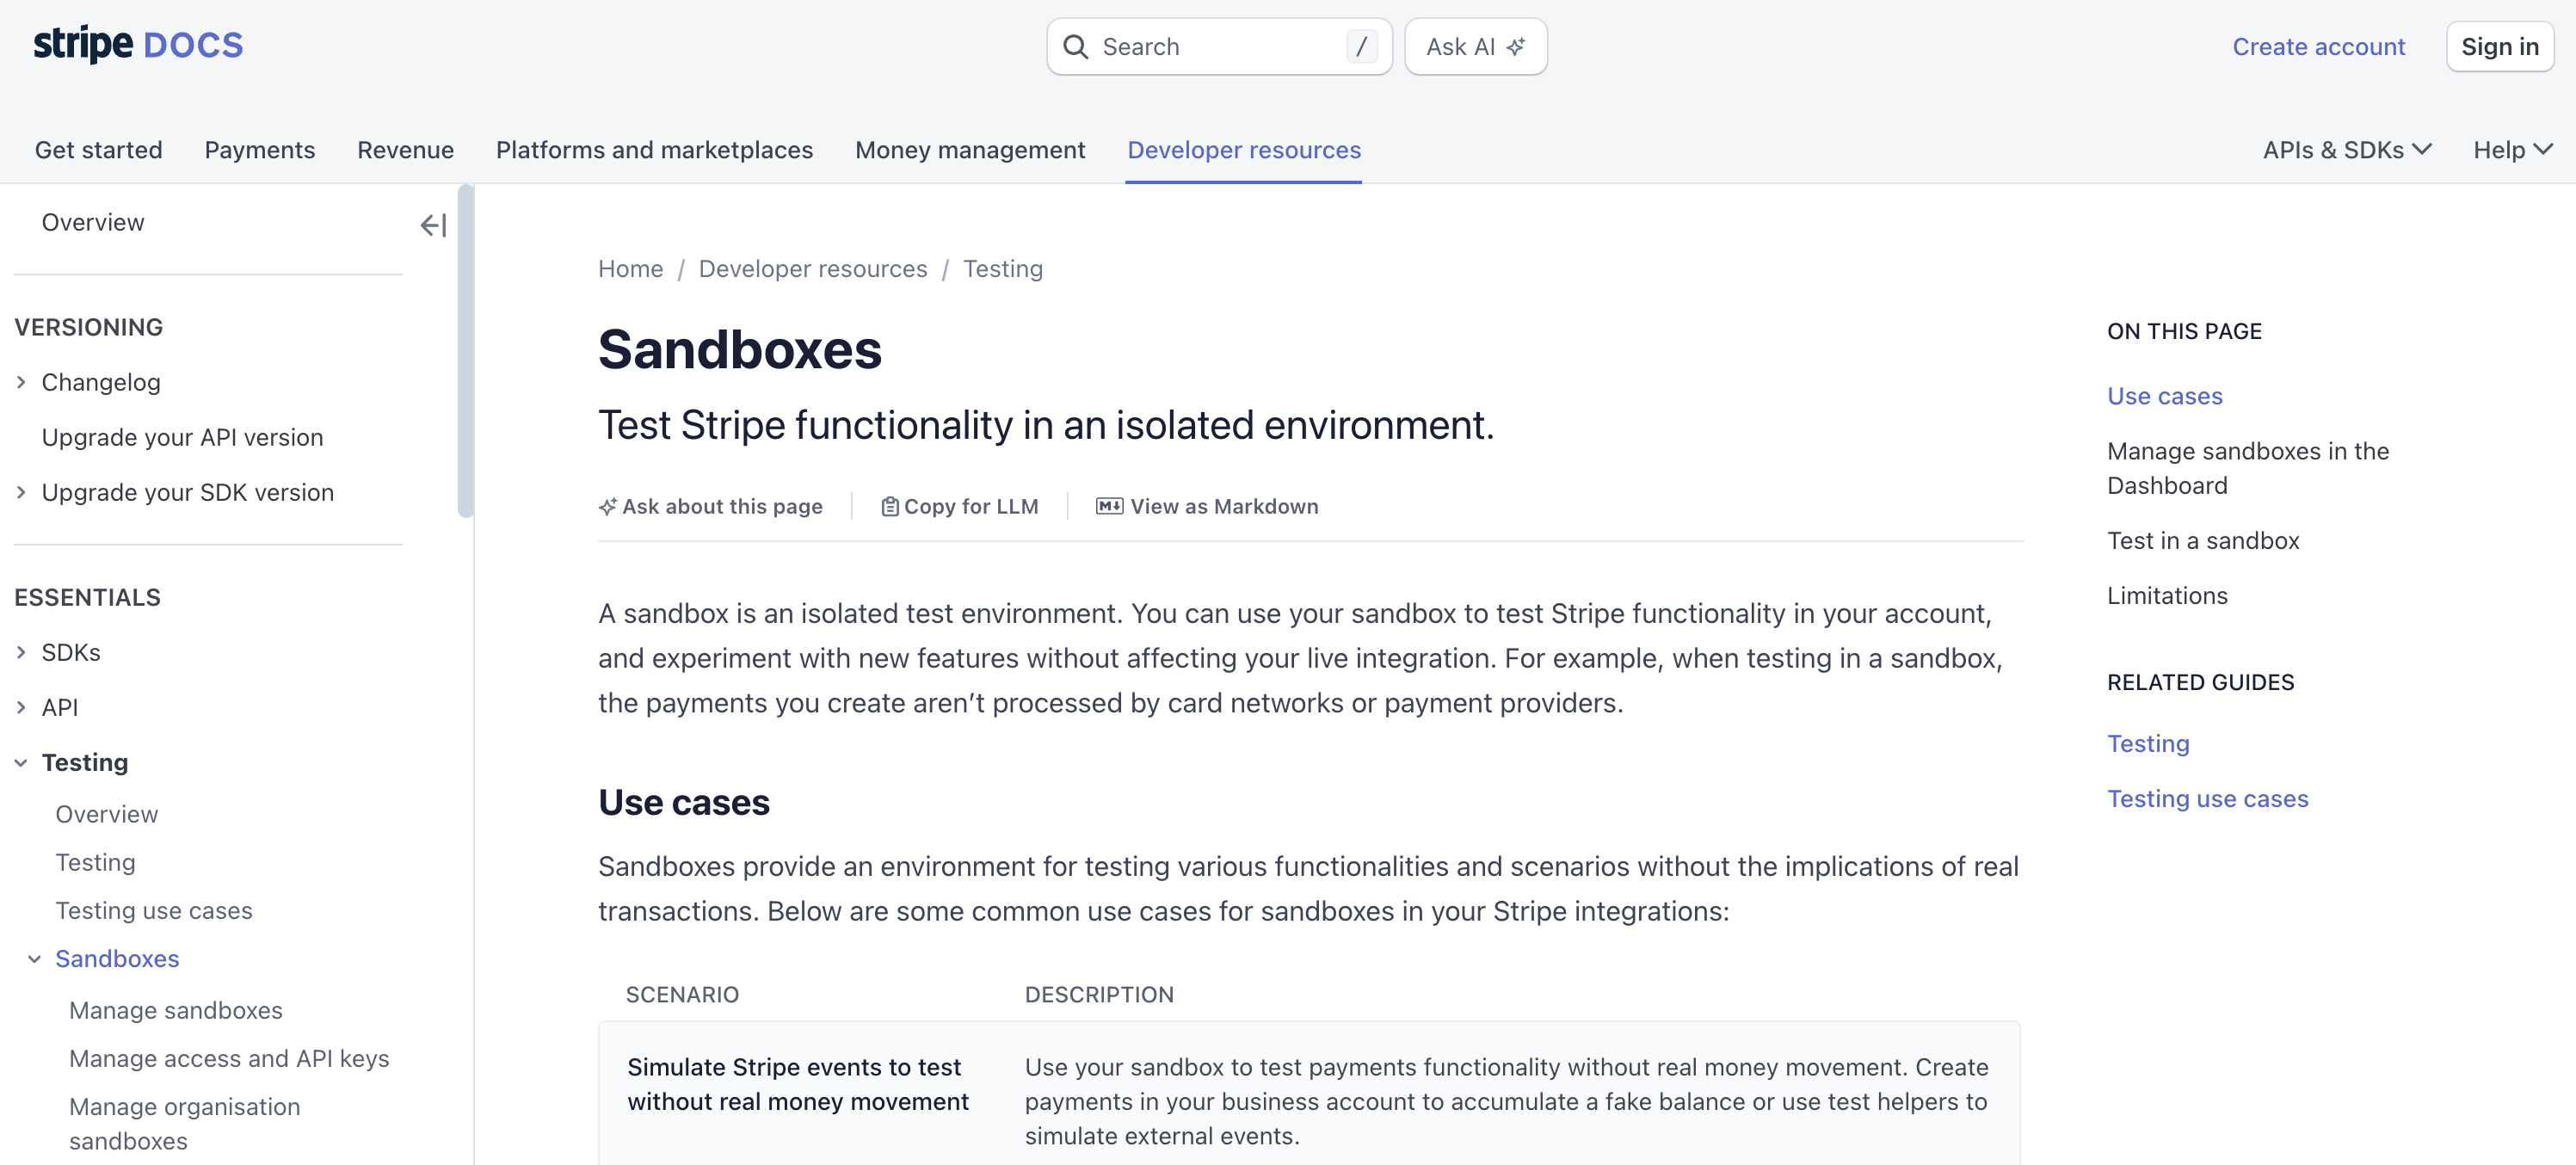Open the APIs & SDKs dropdown
Screen dimensions: 2576x1165
2346,149
